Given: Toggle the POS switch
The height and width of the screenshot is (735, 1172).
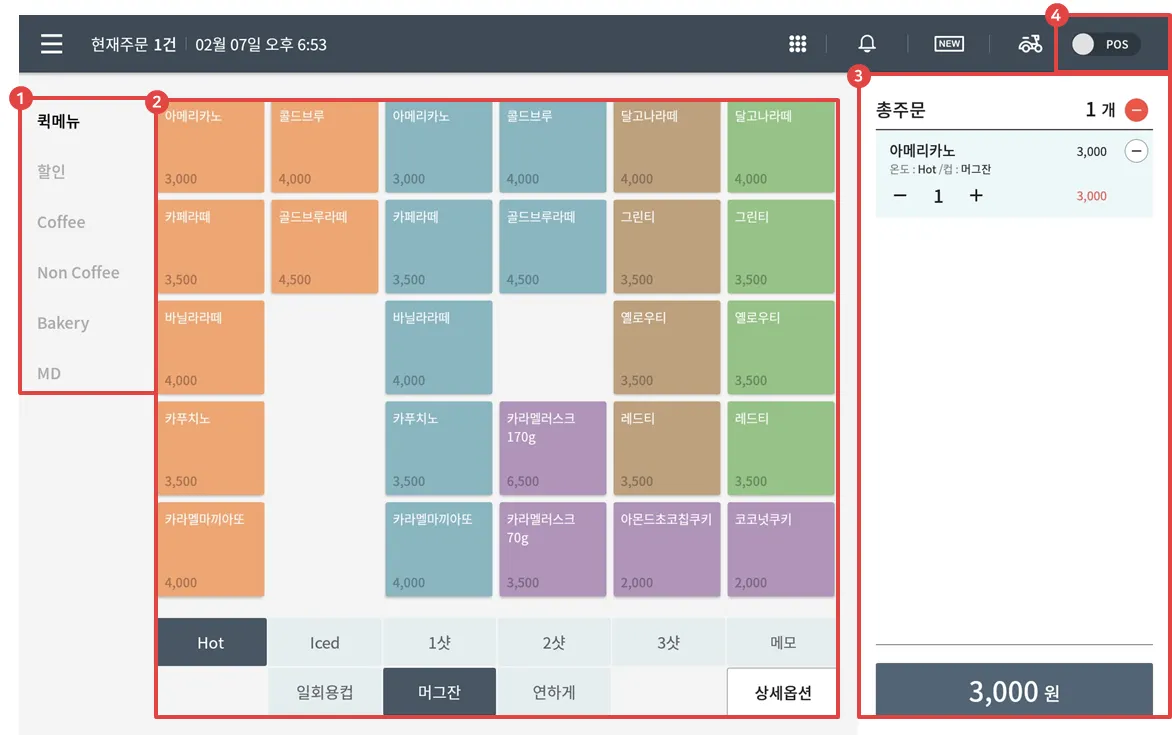Looking at the screenshot, I should 1105,45.
